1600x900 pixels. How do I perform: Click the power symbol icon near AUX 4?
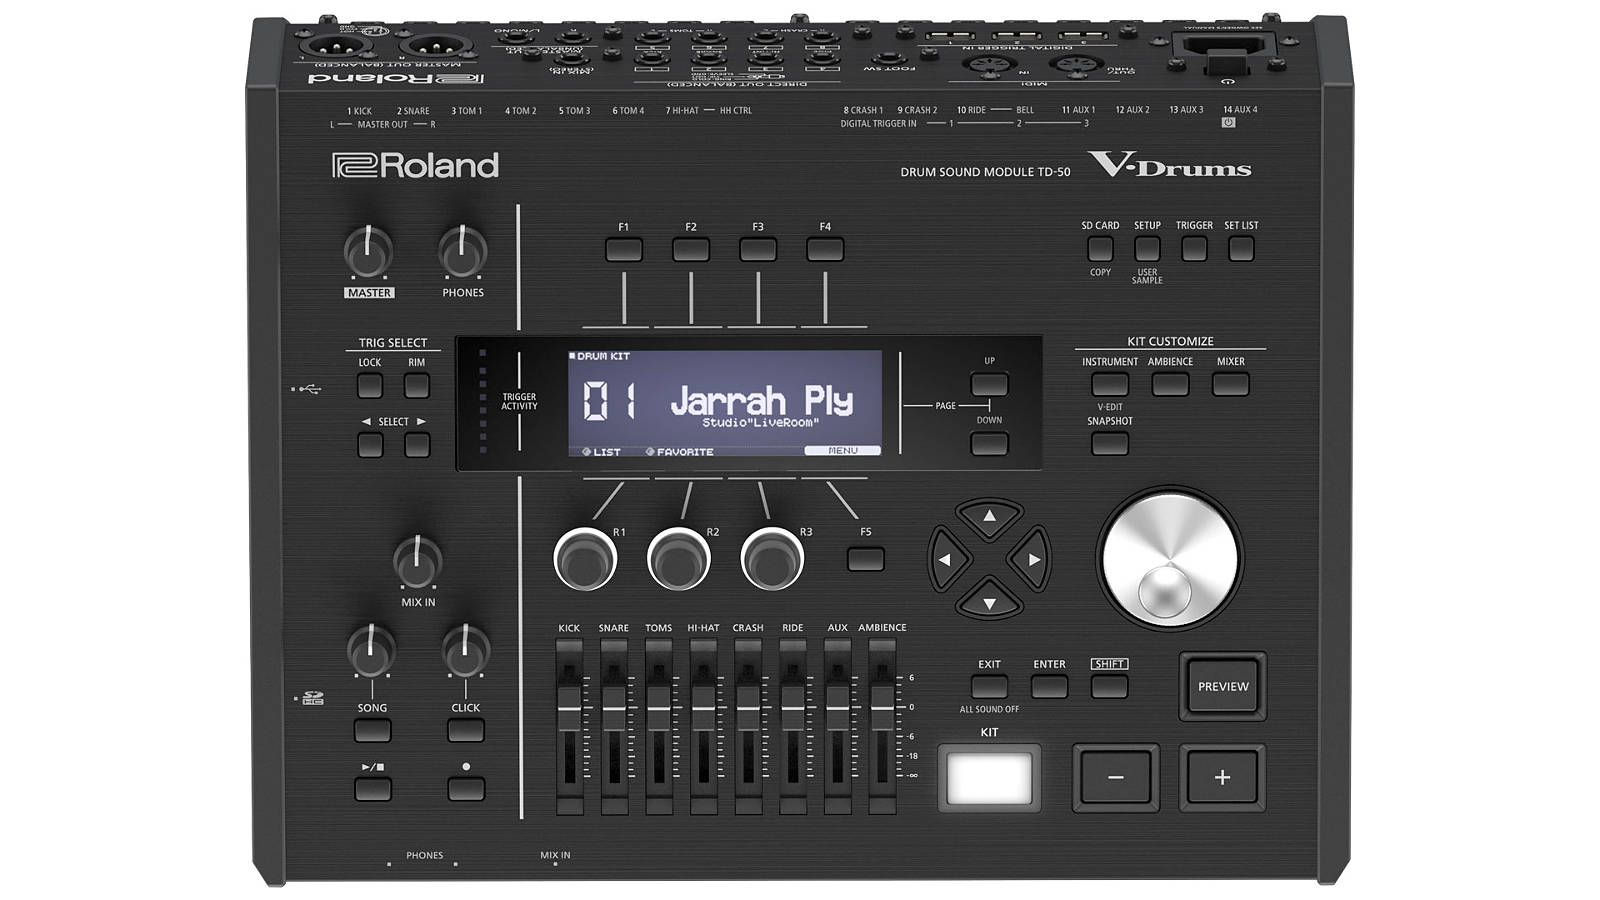coord(1228,122)
